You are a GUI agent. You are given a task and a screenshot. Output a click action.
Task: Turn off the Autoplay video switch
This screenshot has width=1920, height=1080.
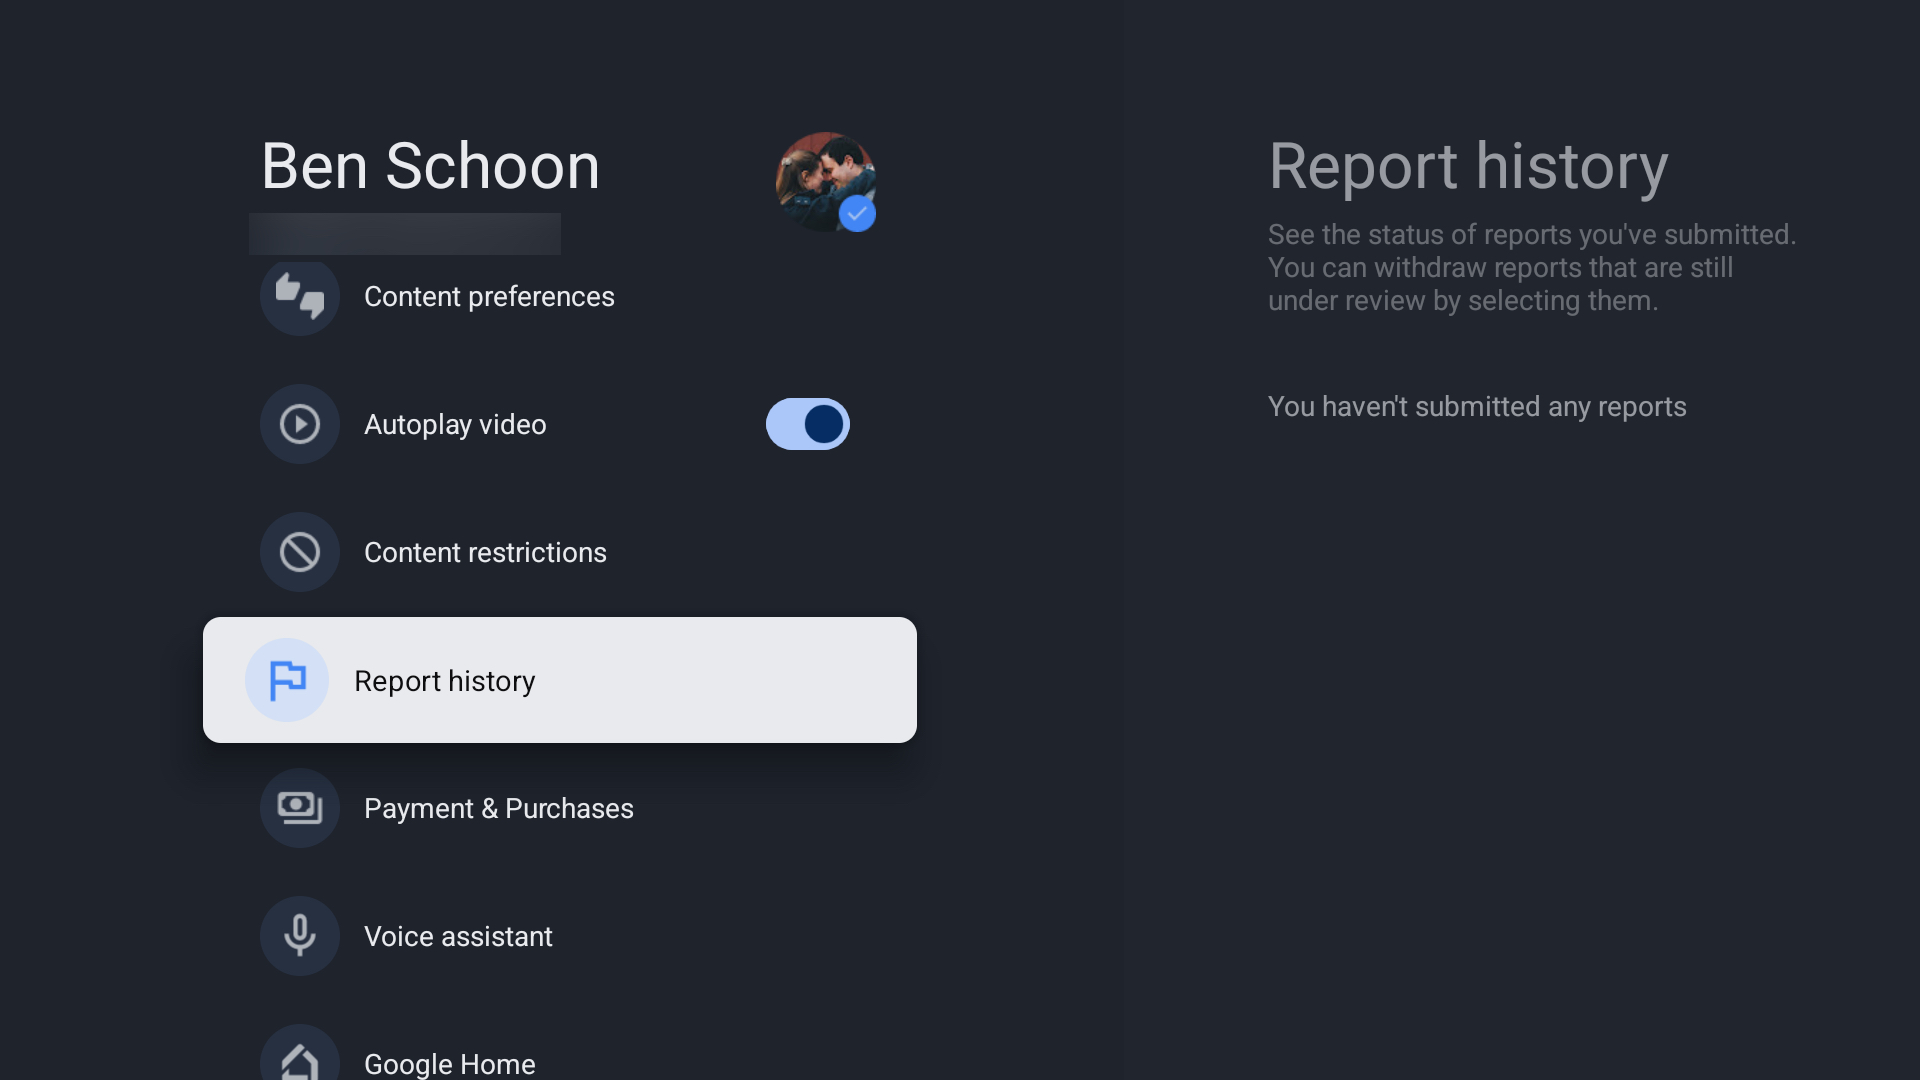pos(808,424)
